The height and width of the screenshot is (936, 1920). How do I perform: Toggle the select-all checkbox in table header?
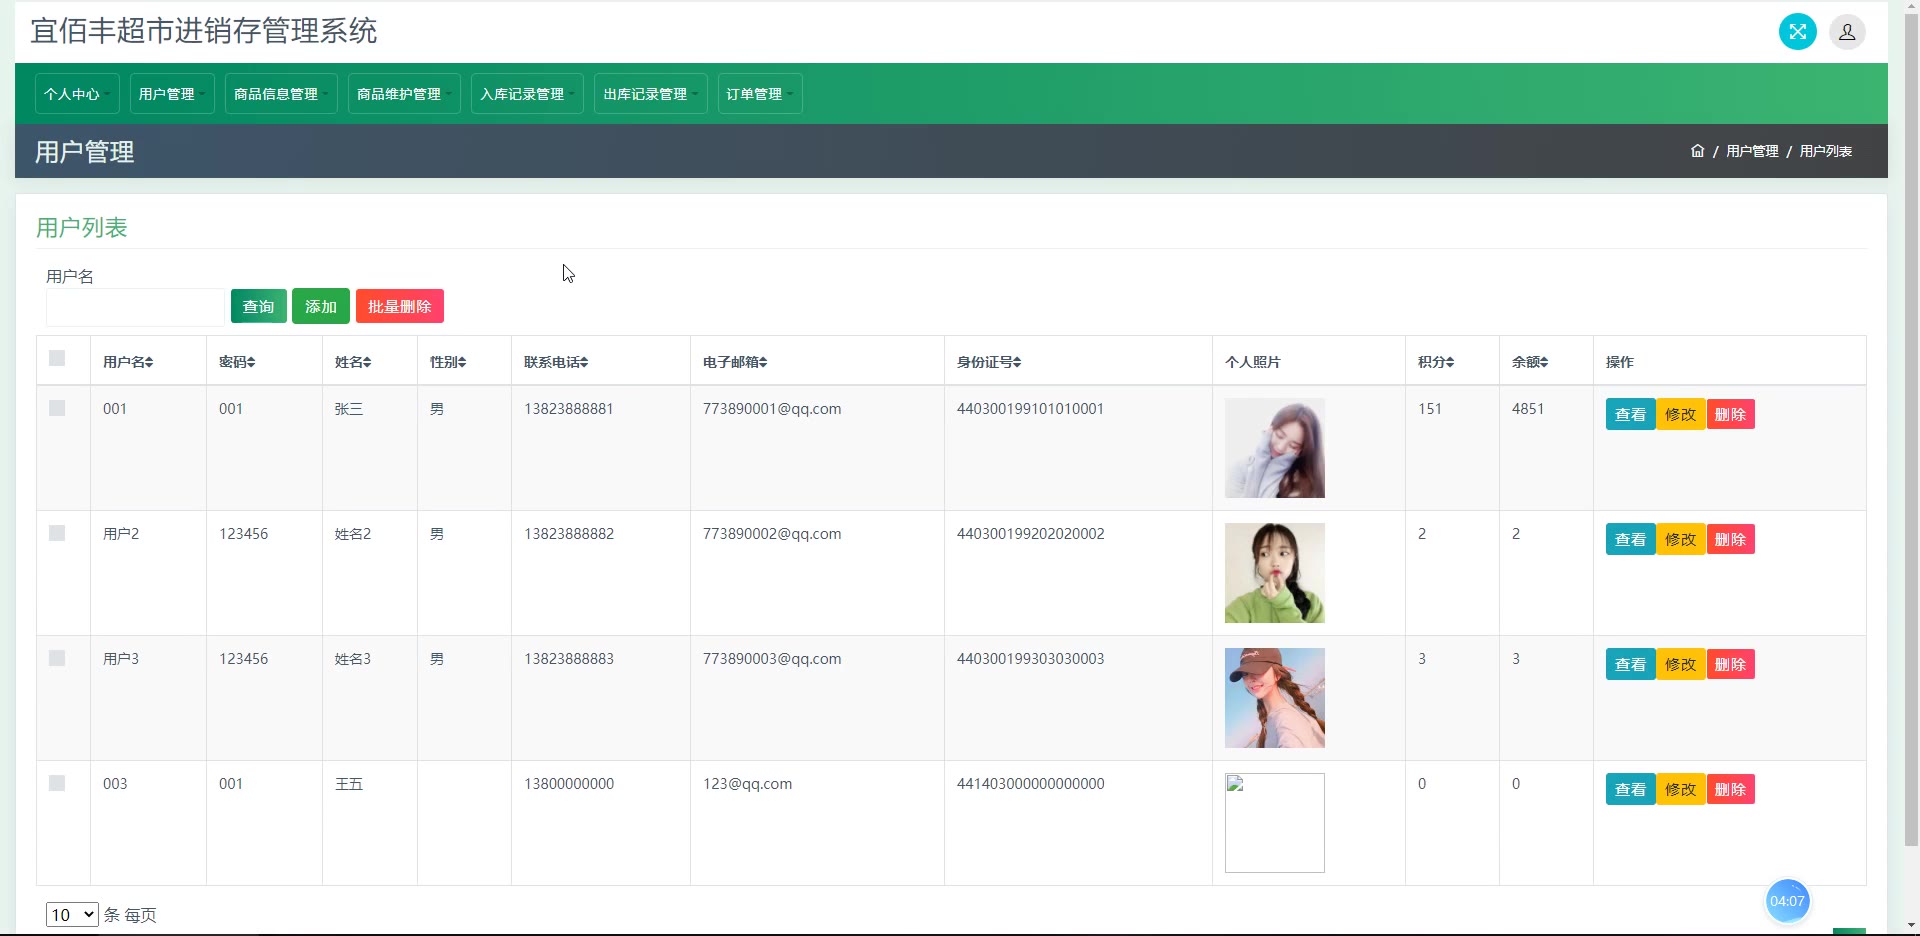(57, 358)
